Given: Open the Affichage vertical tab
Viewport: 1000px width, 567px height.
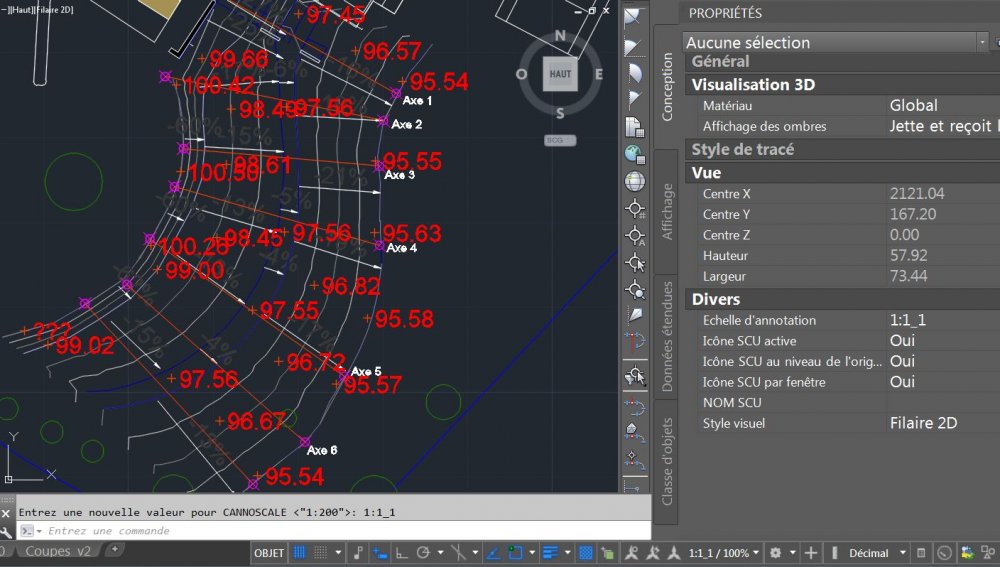Looking at the screenshot, I should [x=666, y=211].
